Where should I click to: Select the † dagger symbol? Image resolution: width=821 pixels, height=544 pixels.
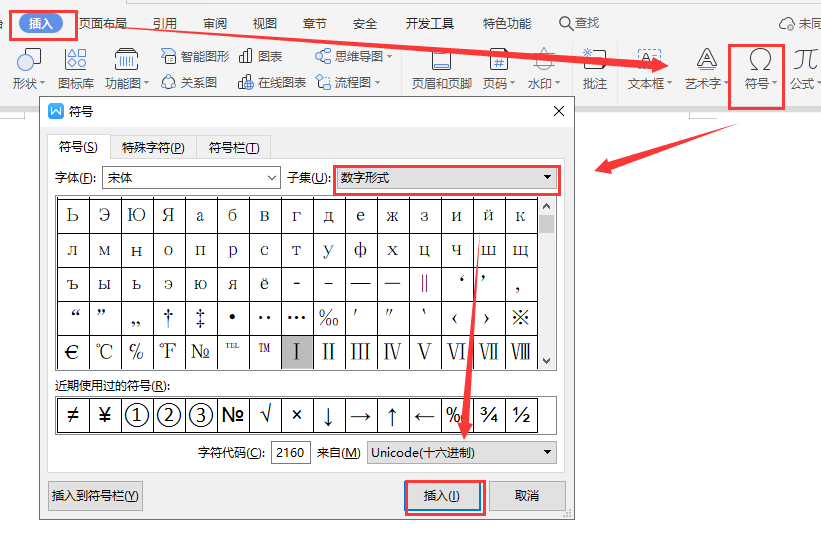(169, 318)
